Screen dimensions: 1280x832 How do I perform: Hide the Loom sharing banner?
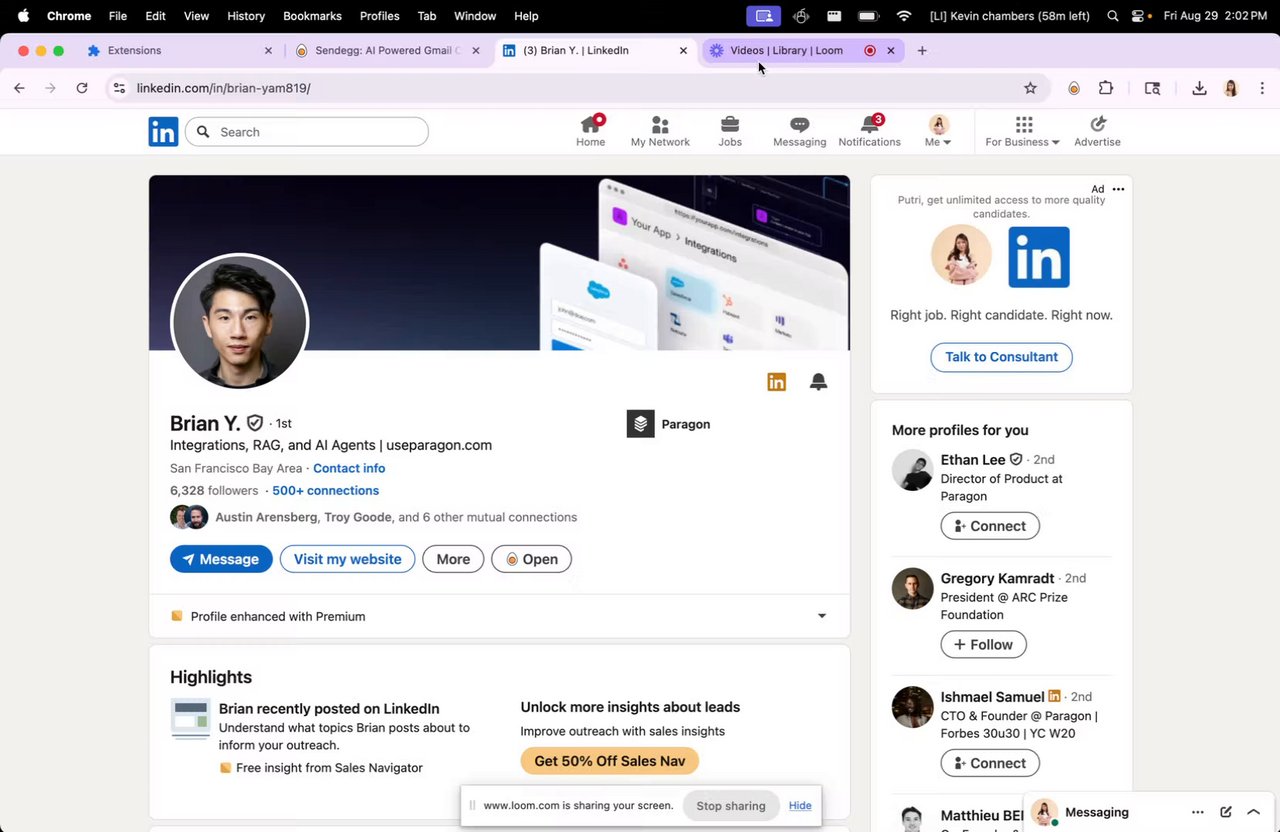pos(800,806)
